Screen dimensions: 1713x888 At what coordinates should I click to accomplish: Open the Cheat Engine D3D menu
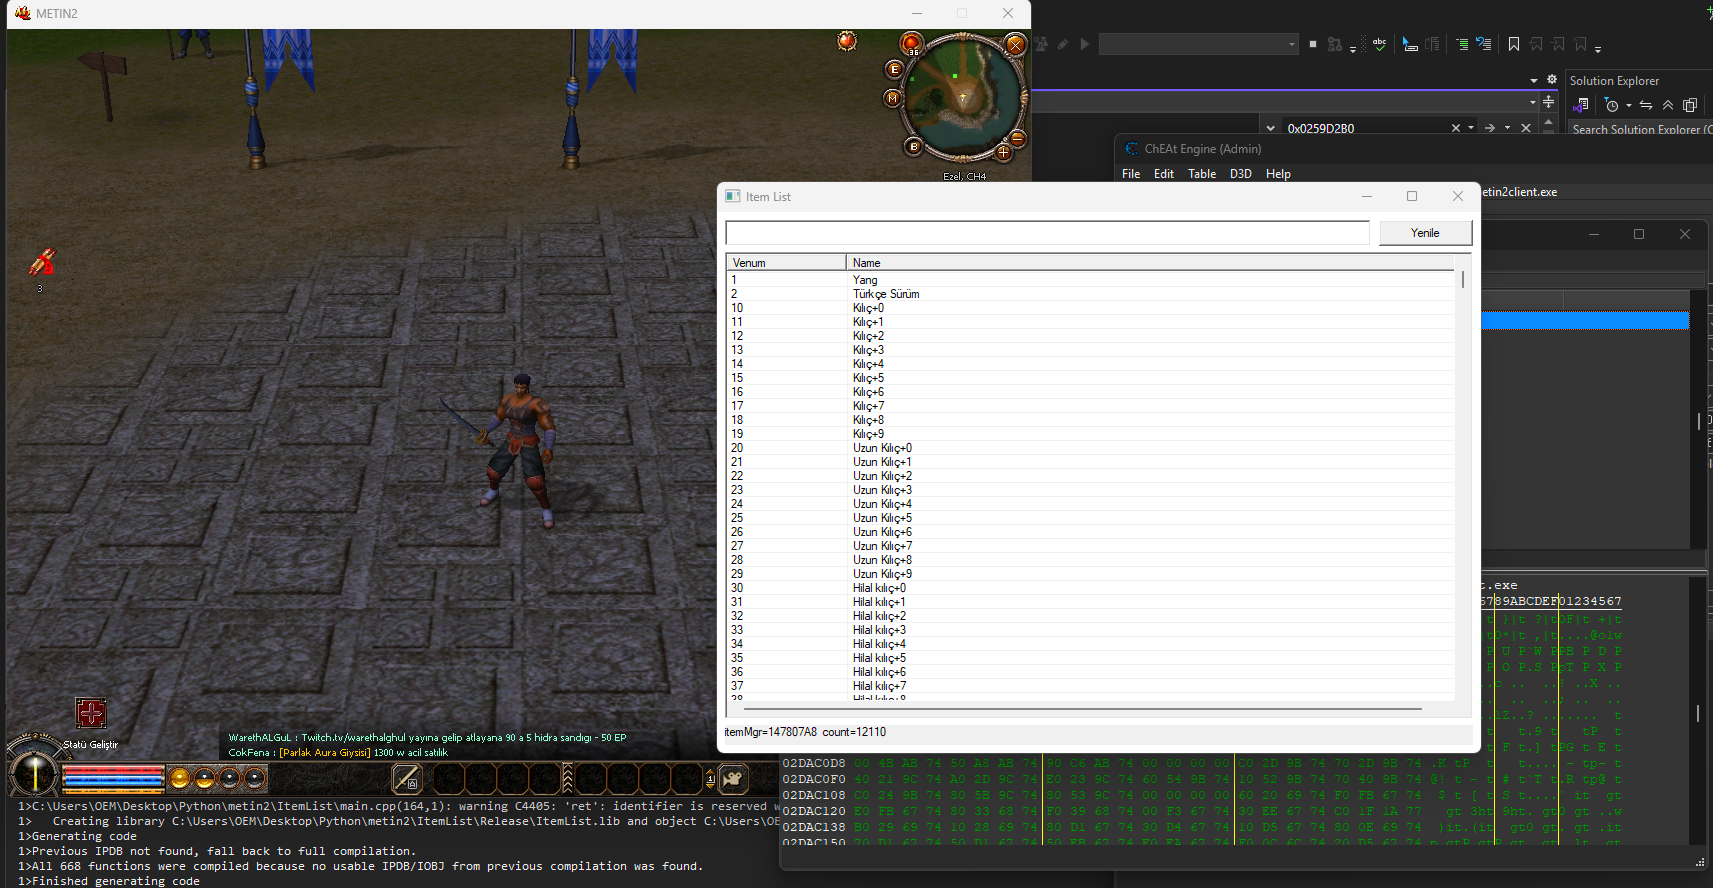coord(1241,174)
